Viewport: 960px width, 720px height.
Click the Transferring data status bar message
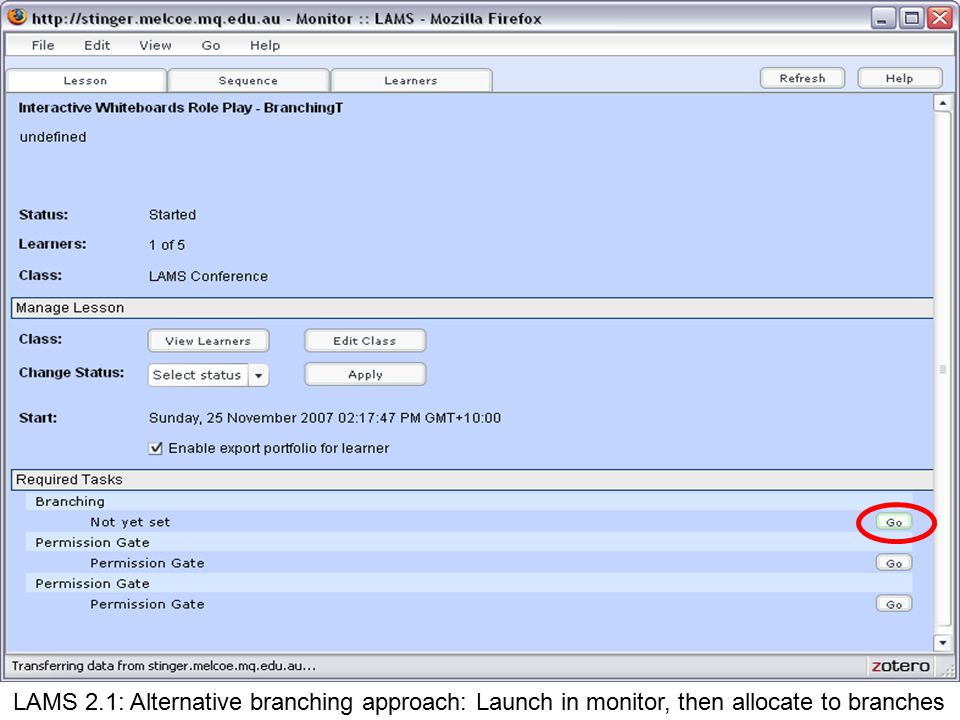coord(163,666)
